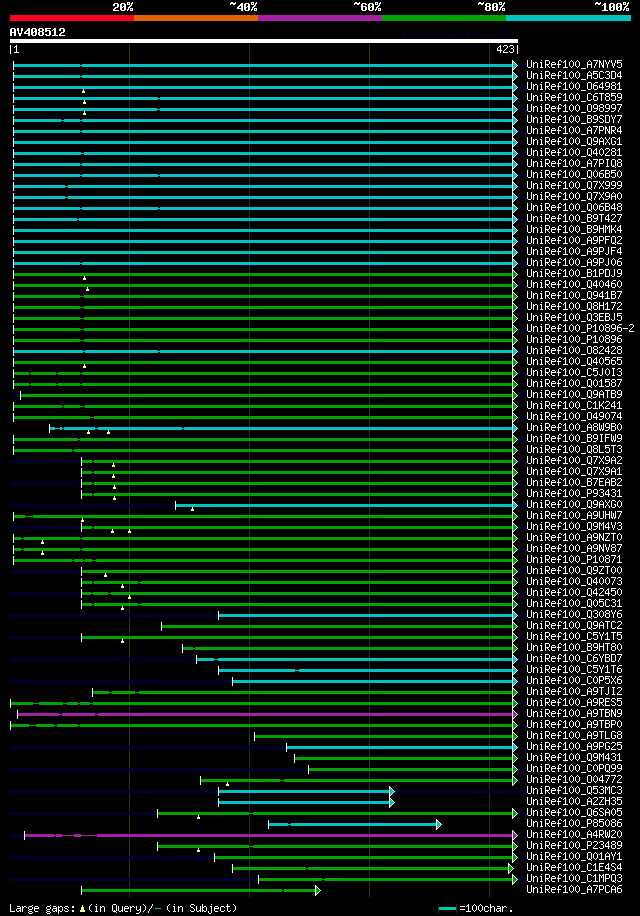Click the red 20% segment of the identity color scale
640x916 pixels.
tap(72, 18)
